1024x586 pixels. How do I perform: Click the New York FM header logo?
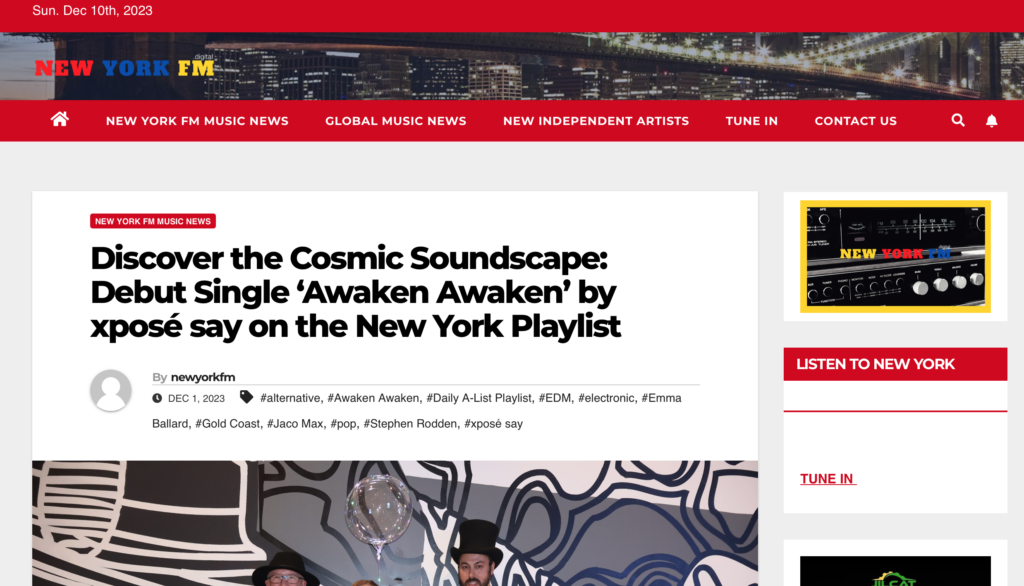pos(124,67)
